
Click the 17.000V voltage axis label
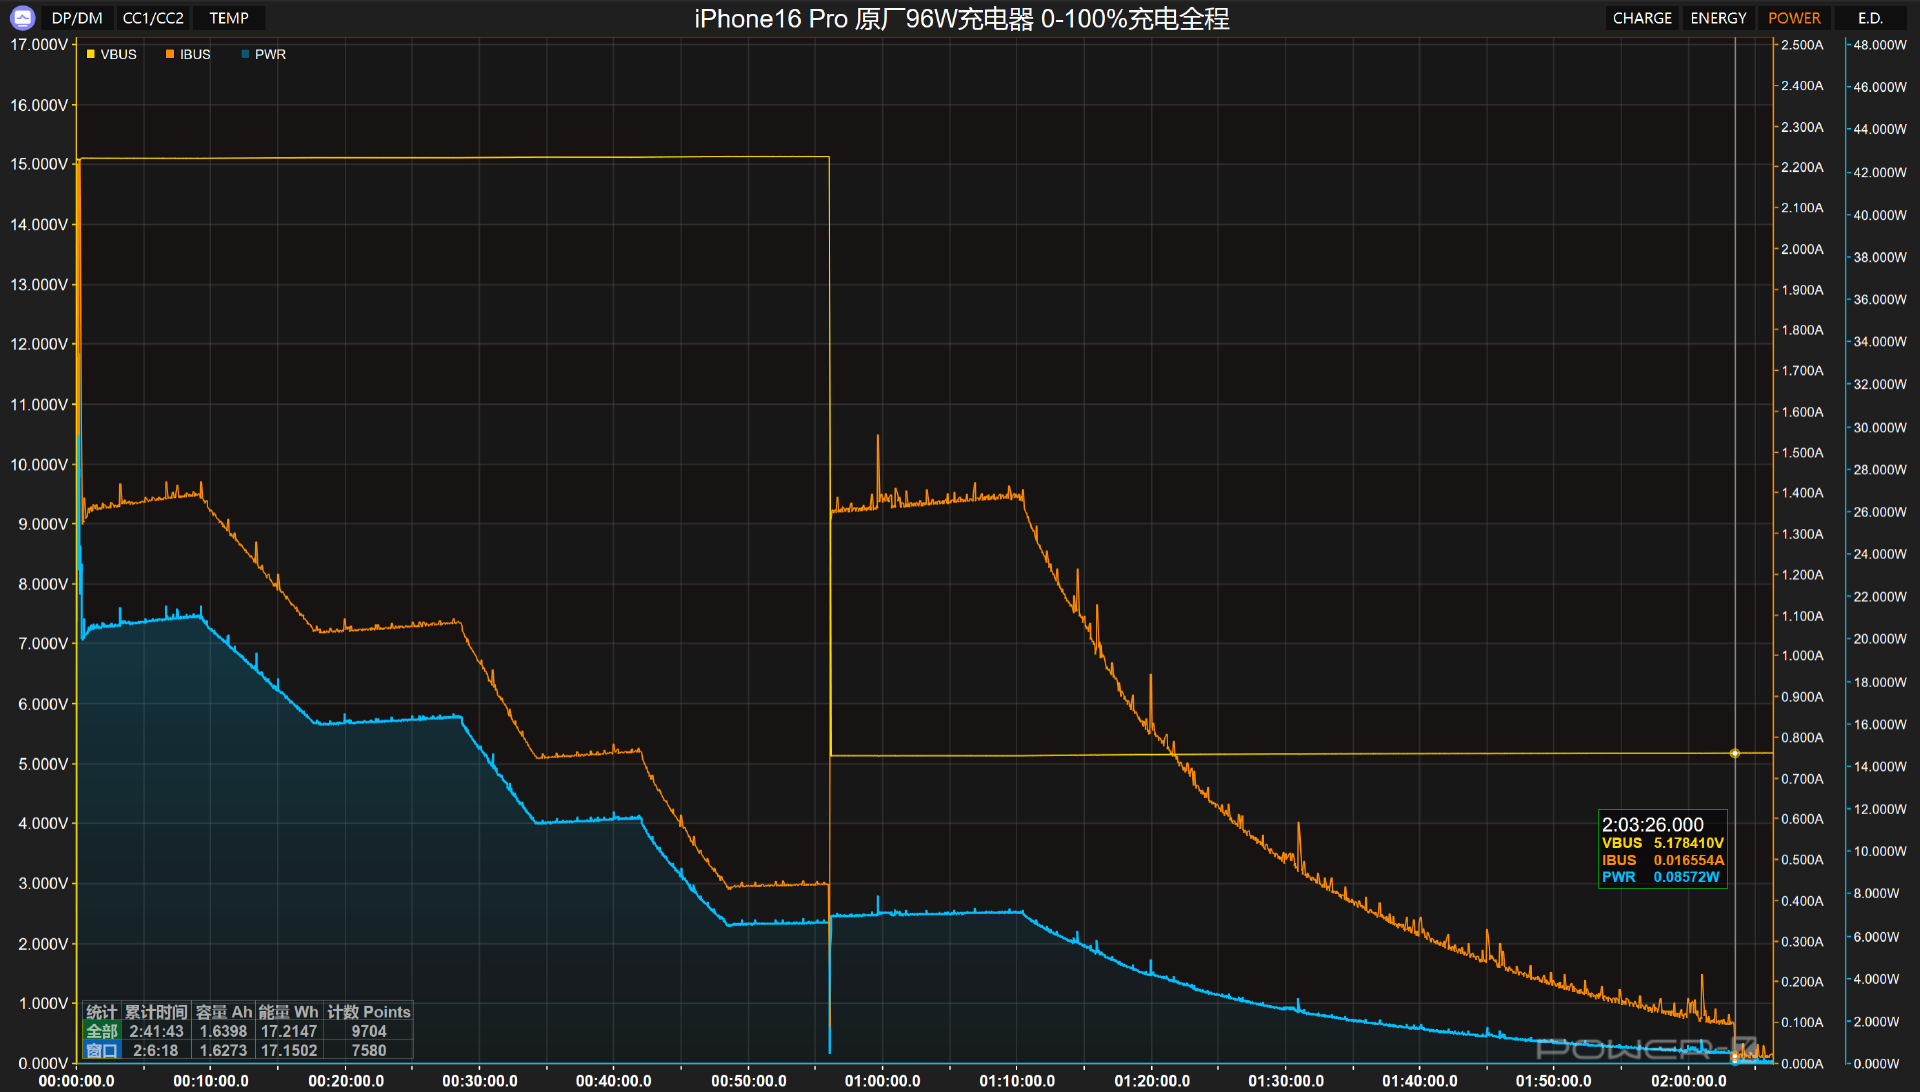pos(39,45)
